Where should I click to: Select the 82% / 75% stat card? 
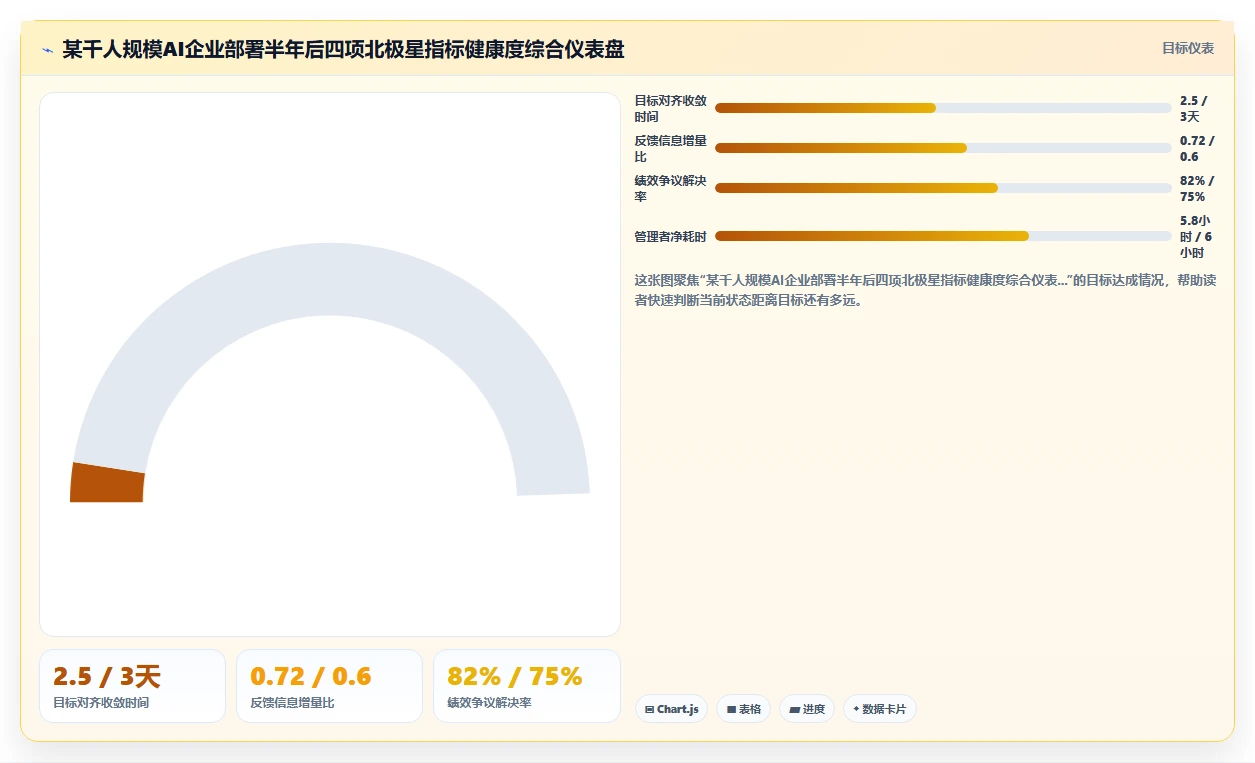pos(526,686)
